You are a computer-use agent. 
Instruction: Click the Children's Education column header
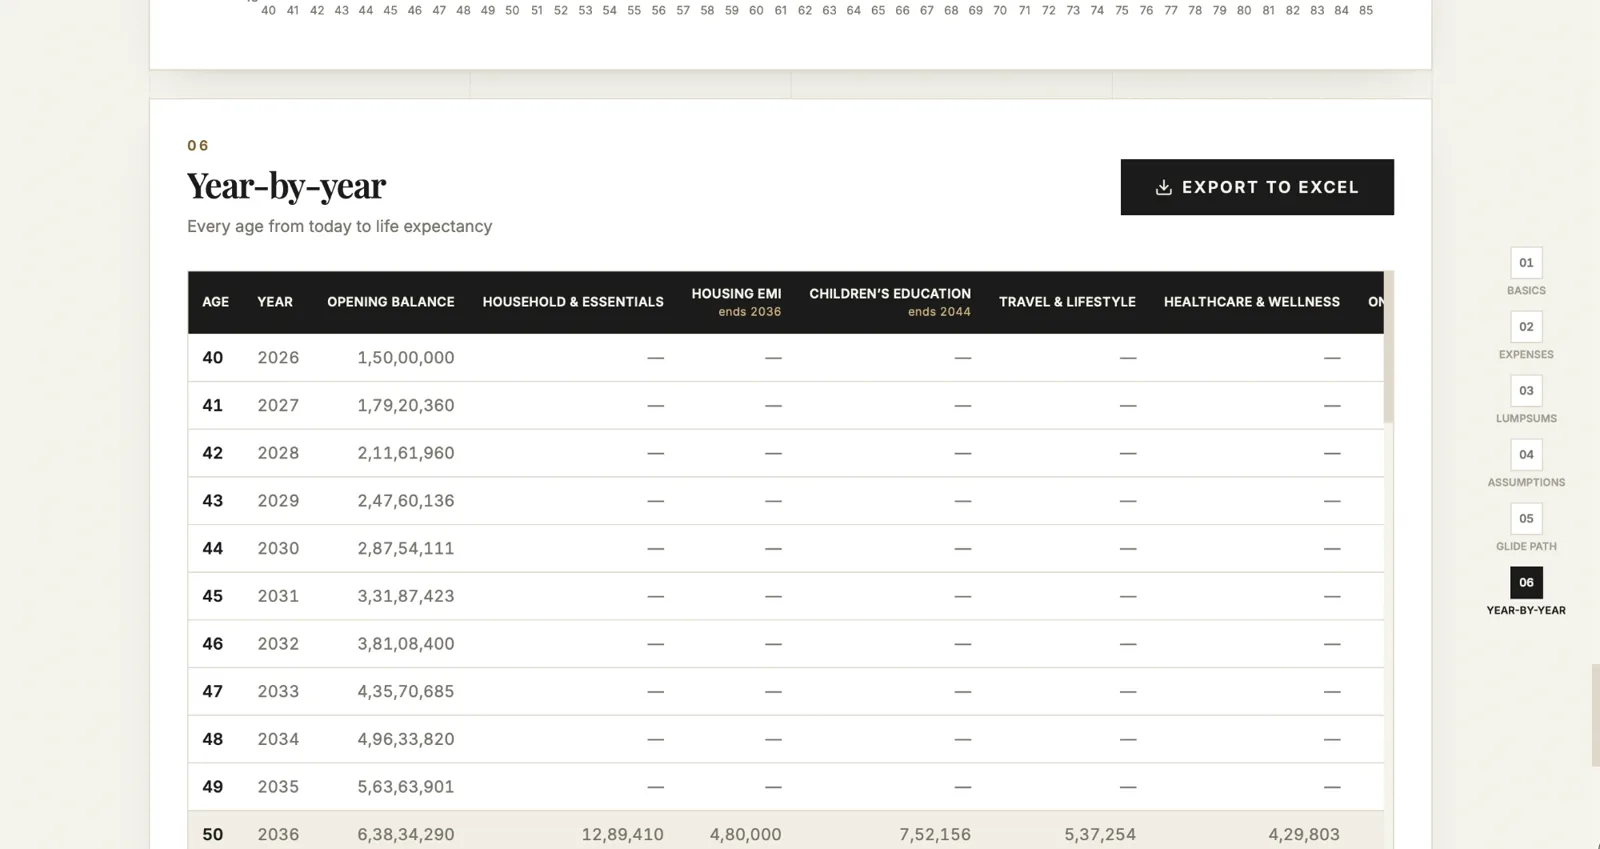point(890,302)
